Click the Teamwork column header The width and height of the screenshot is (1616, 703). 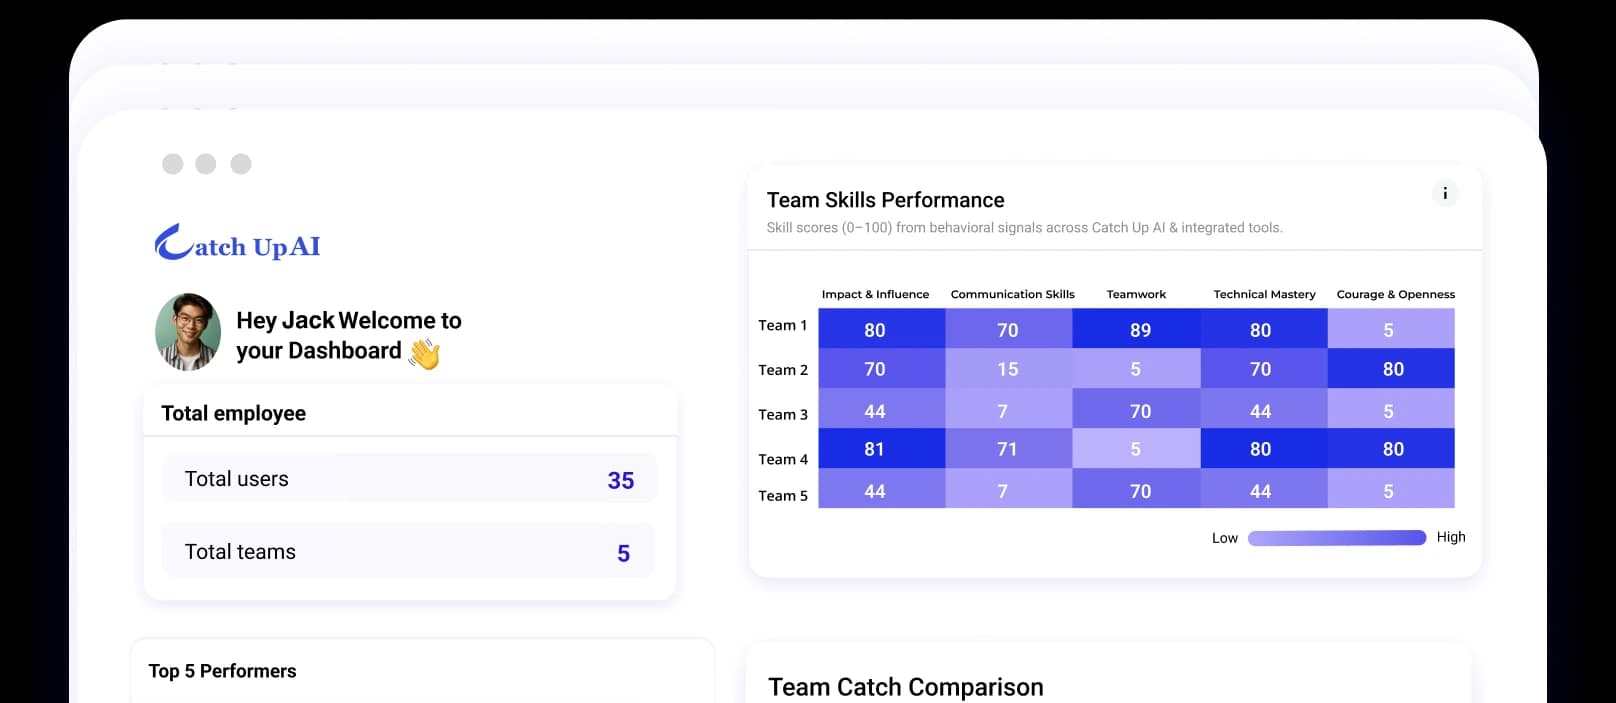click(1135, 294)
